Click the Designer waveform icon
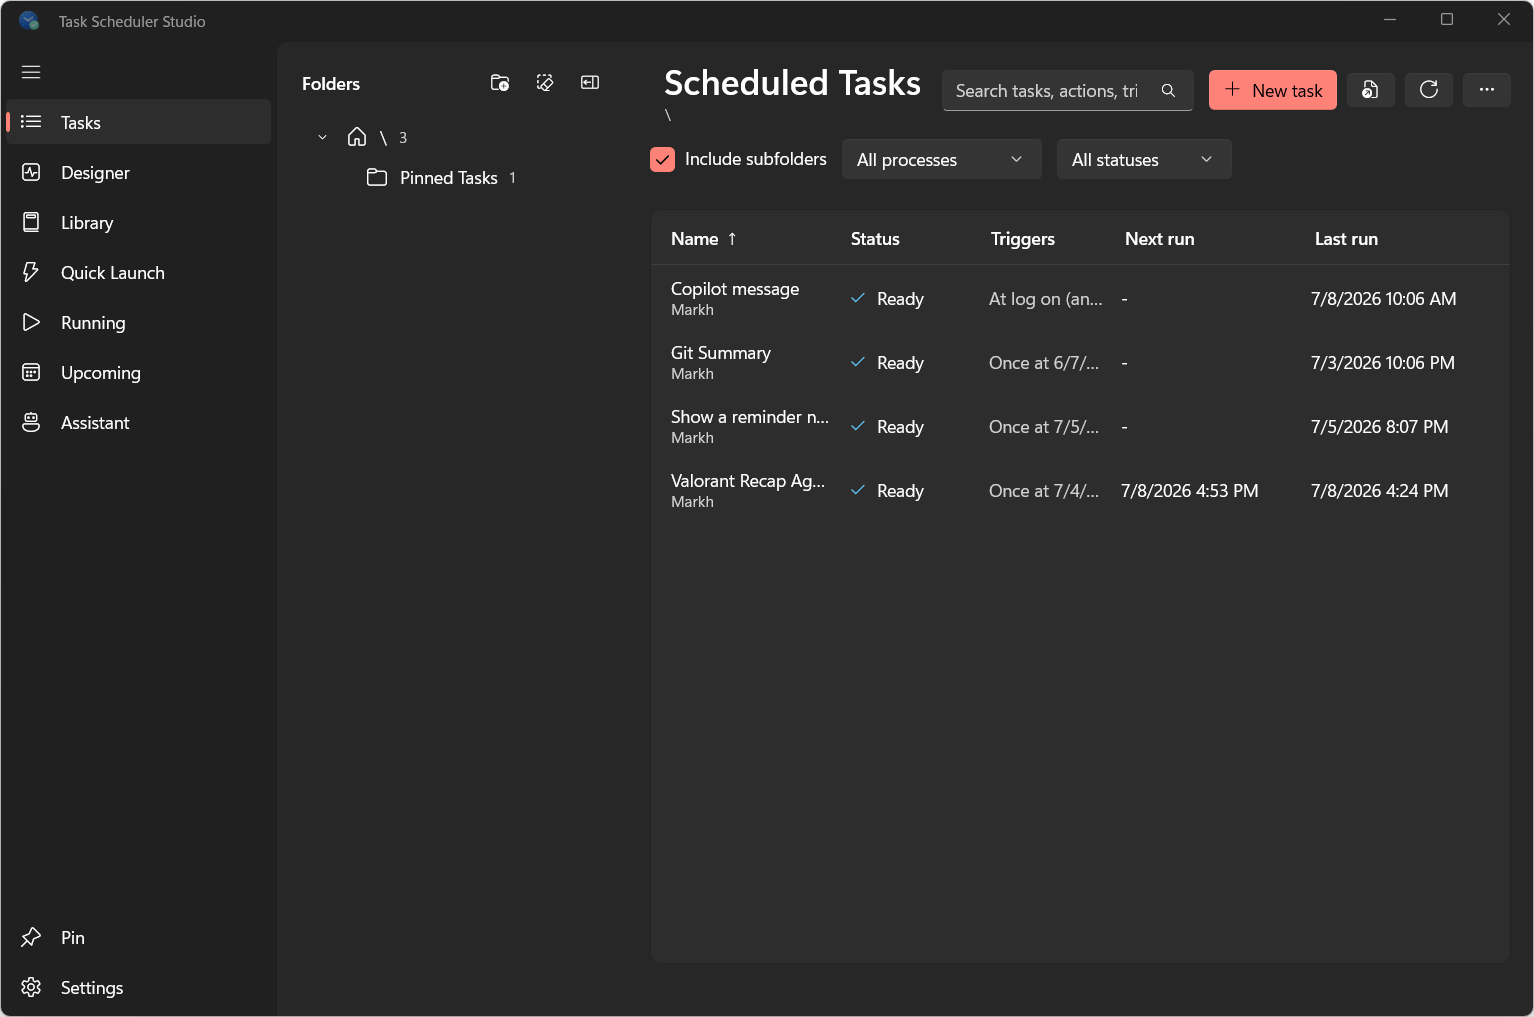Image resolution: width=1534 pixels, height=1017 pixels. (x=31, y=172)
